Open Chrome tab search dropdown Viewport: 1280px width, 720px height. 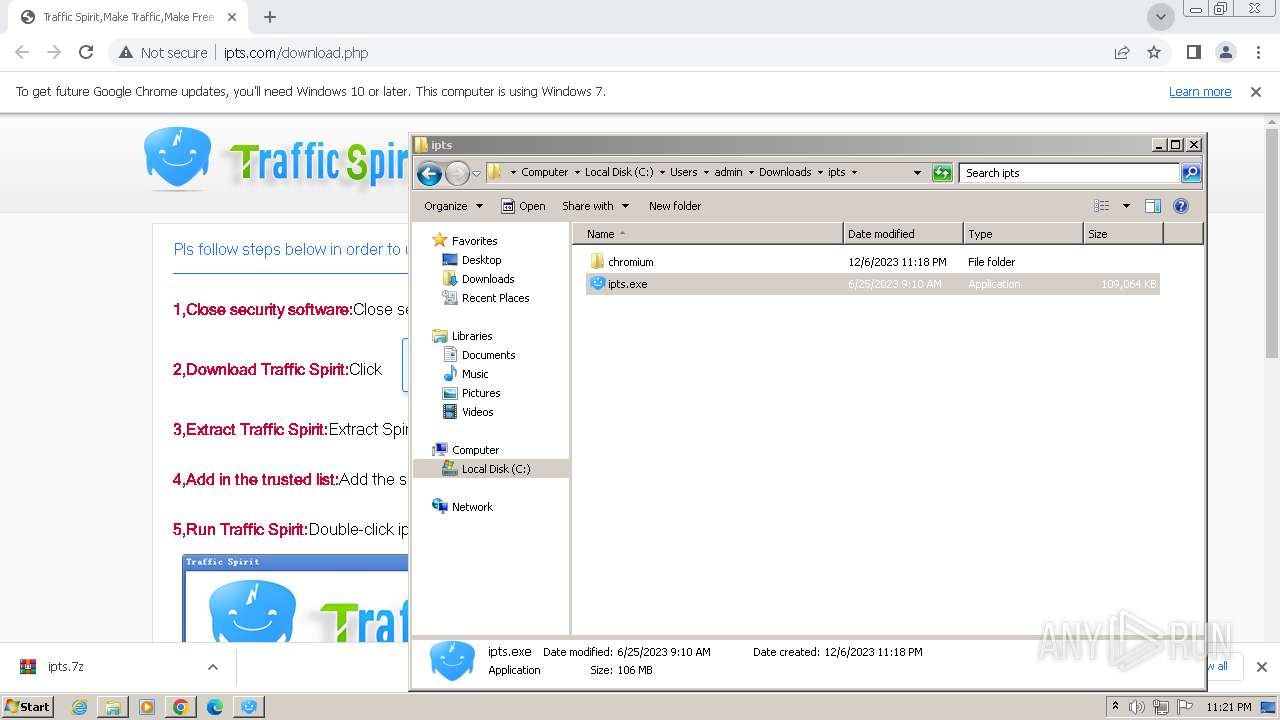pyautogui.click(x=1160, y=17)
